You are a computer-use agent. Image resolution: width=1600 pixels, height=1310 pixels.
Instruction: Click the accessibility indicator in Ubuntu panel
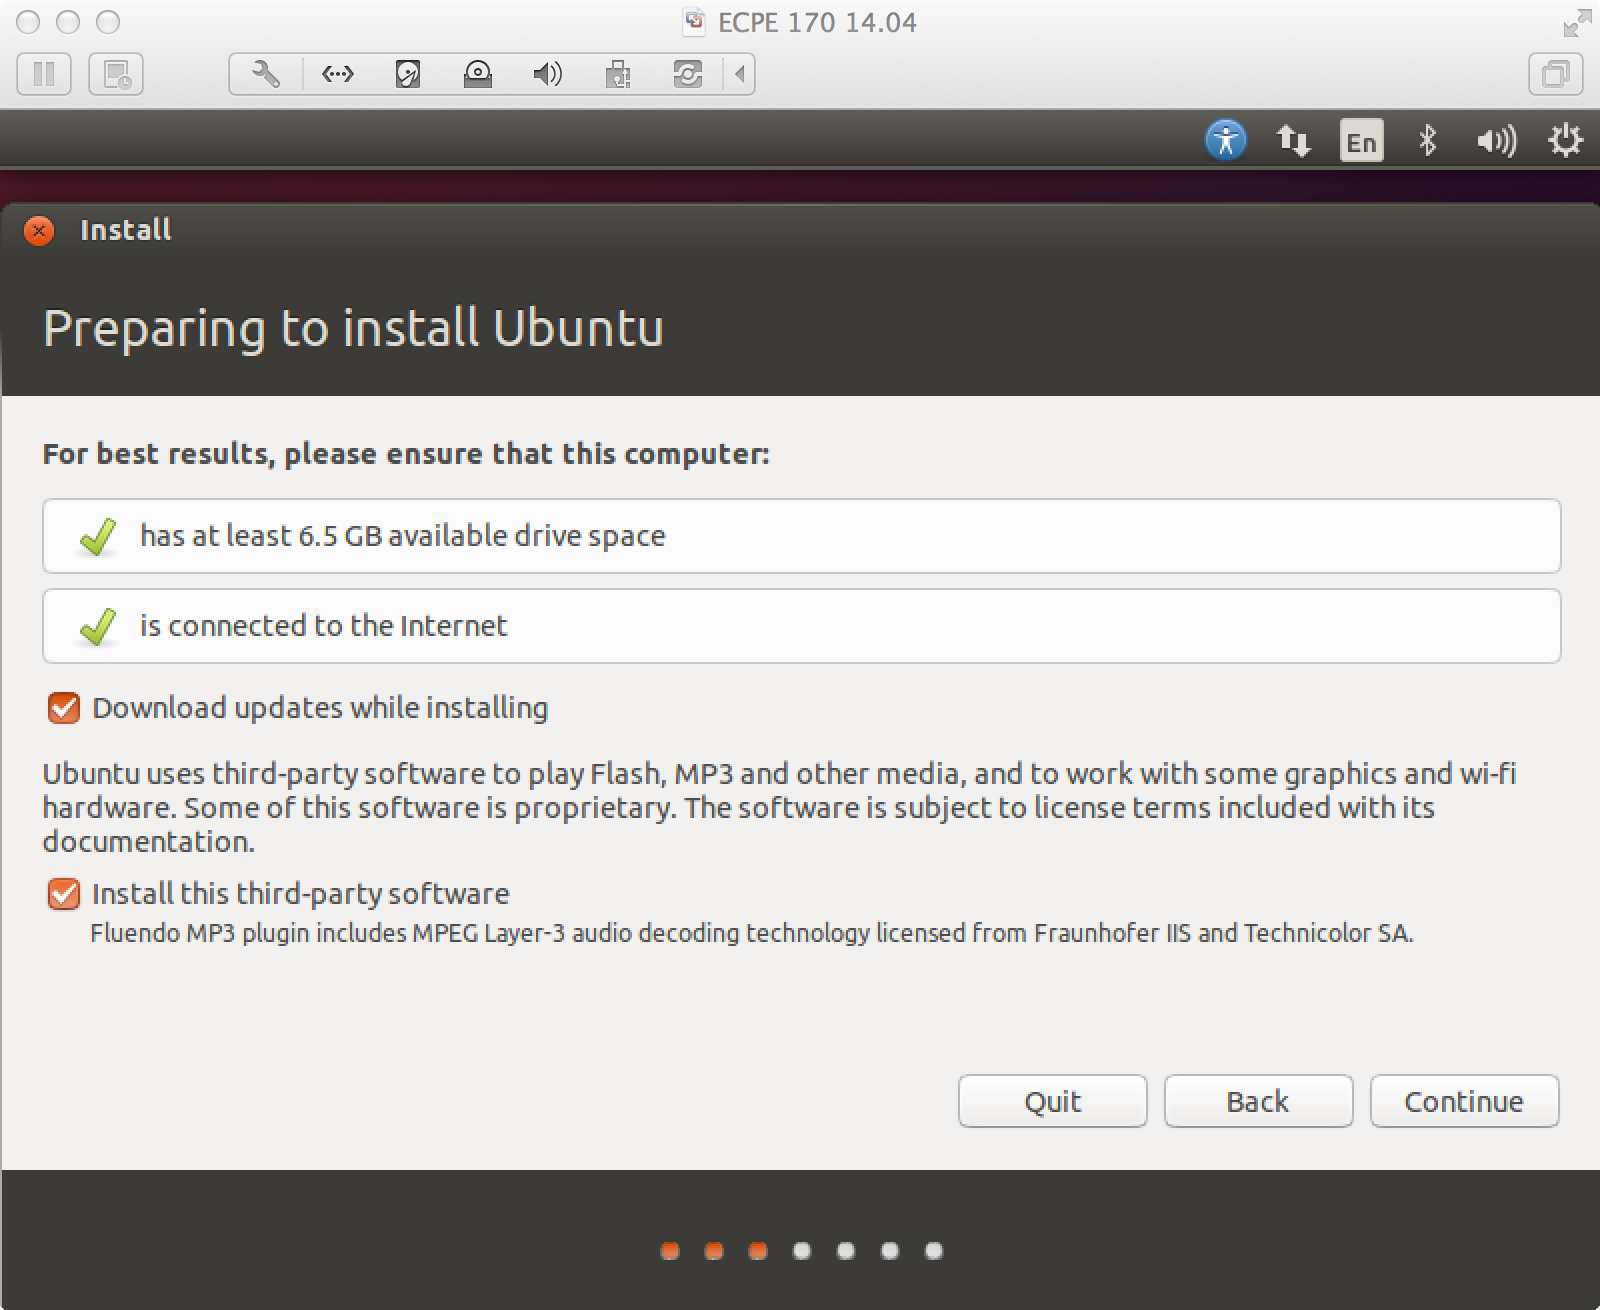coord(1225,141)
